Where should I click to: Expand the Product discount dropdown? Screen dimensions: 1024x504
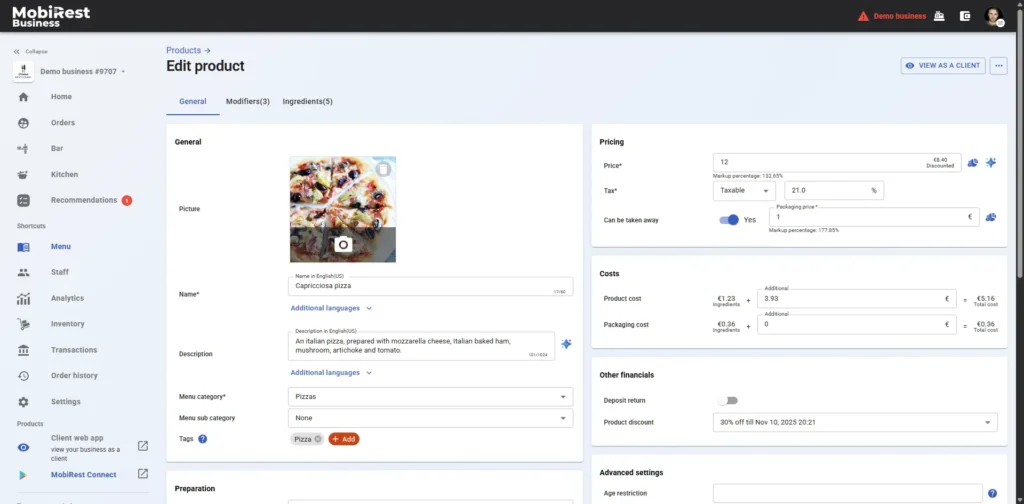[x=855, y=423]
